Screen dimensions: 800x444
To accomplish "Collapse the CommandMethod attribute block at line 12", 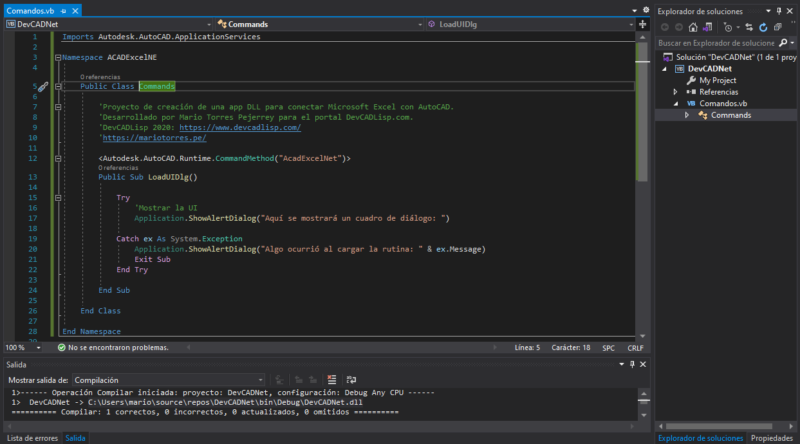I will 58,159.
